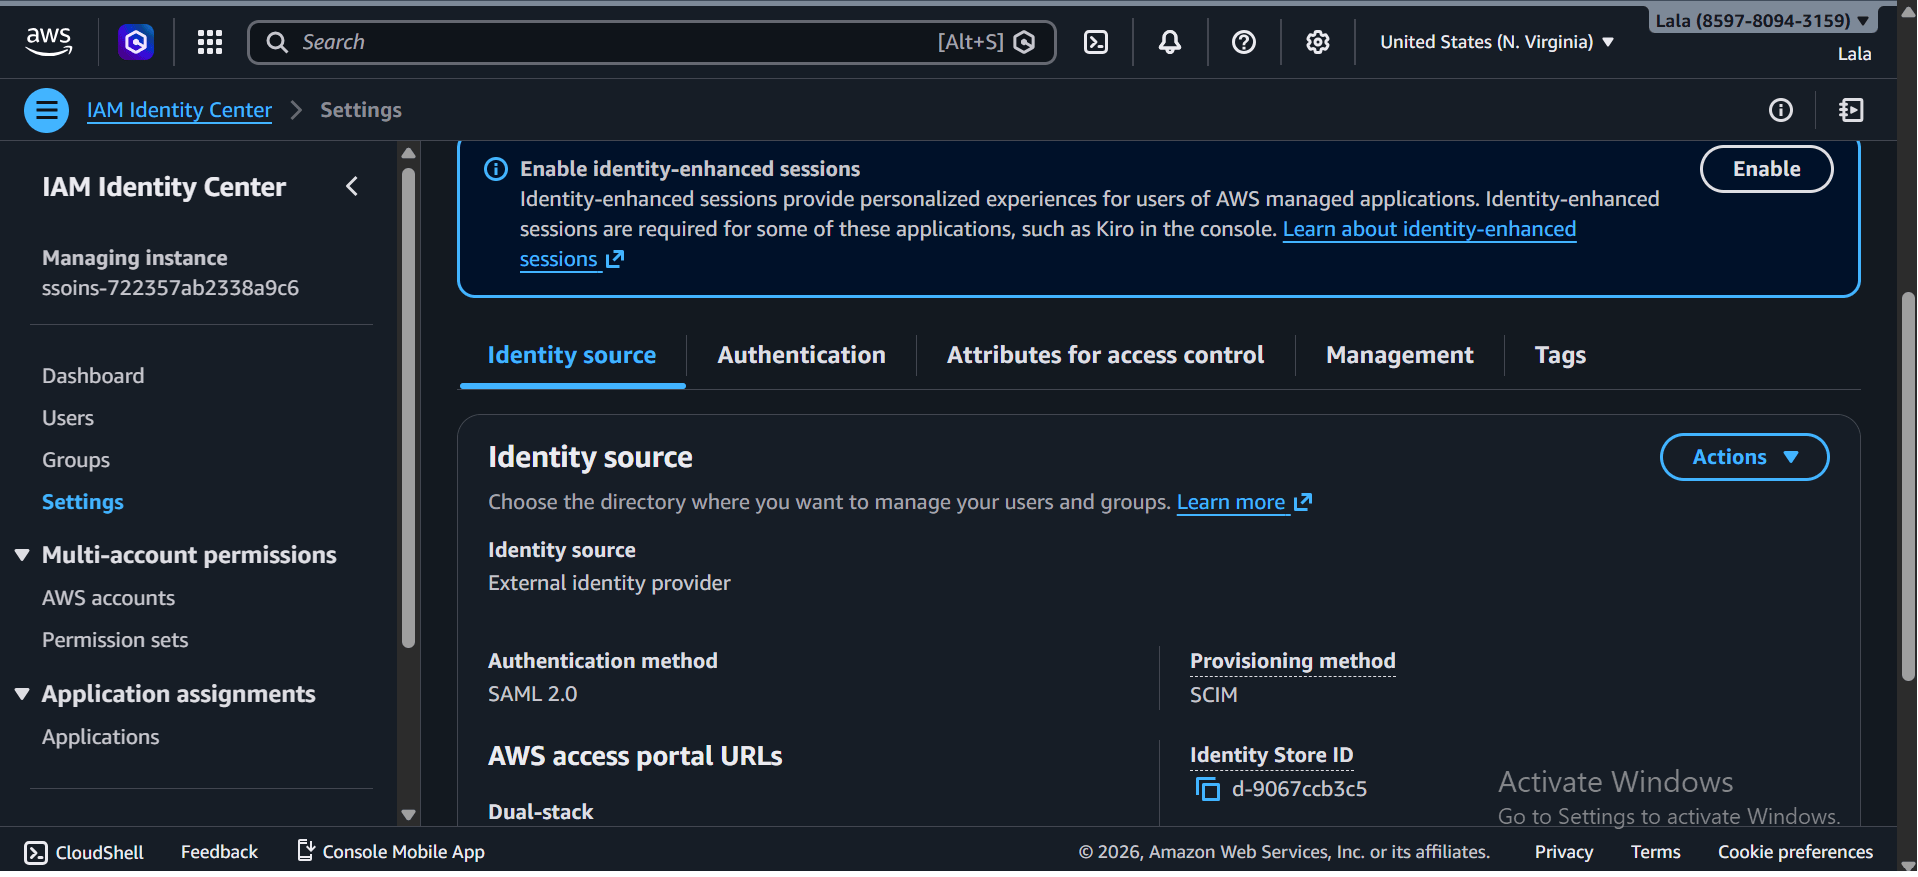Open the Management tab
The height and width of the screenshot is (877, 1918).
tap(1399, 355)
